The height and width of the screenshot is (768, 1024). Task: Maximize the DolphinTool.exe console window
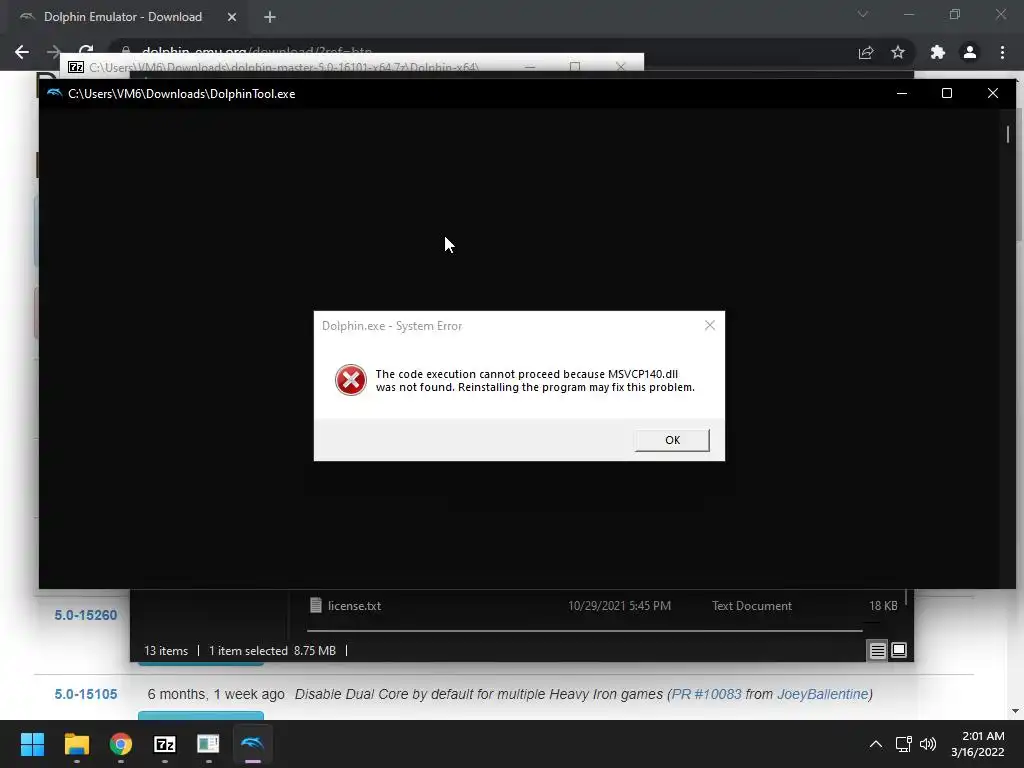[x=946, y=93]
